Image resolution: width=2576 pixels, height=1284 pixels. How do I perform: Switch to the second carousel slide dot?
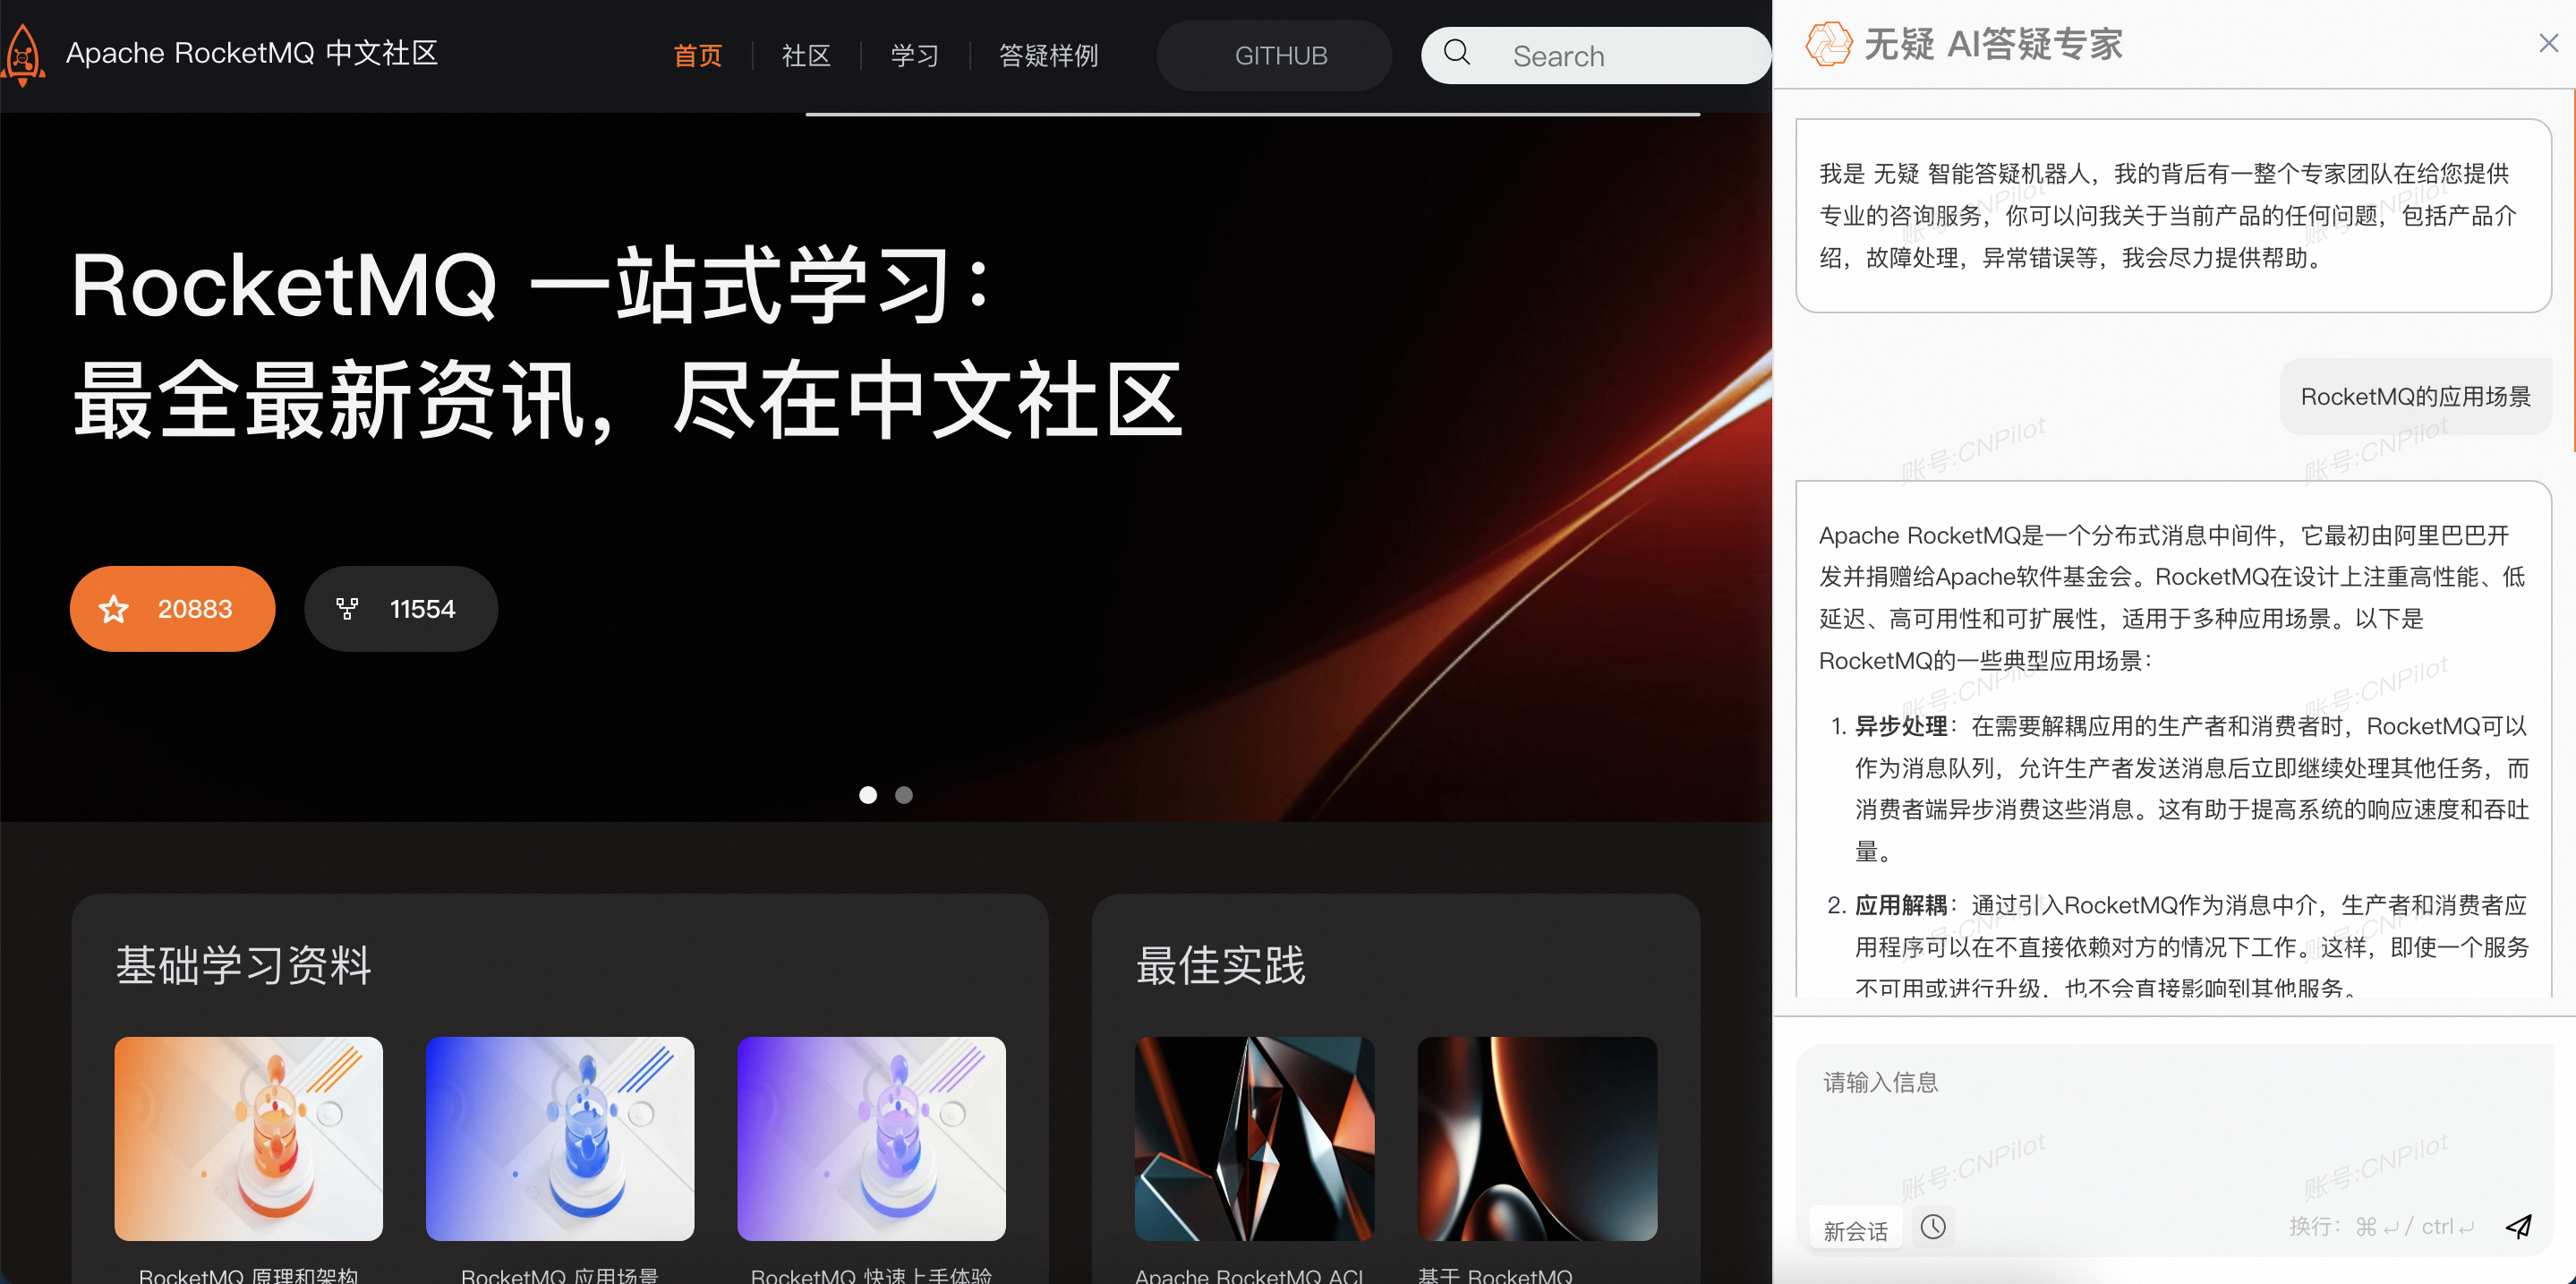tap(903, 795)
